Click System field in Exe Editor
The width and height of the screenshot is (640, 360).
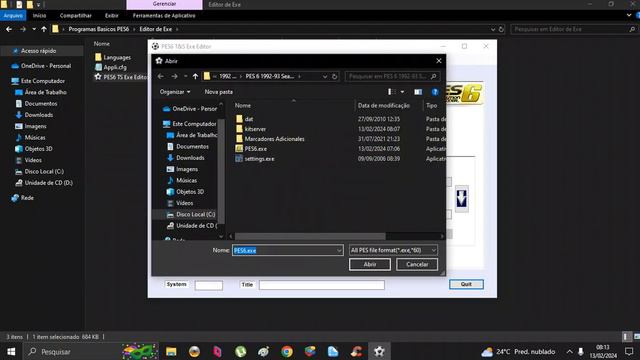click(209, 285)
